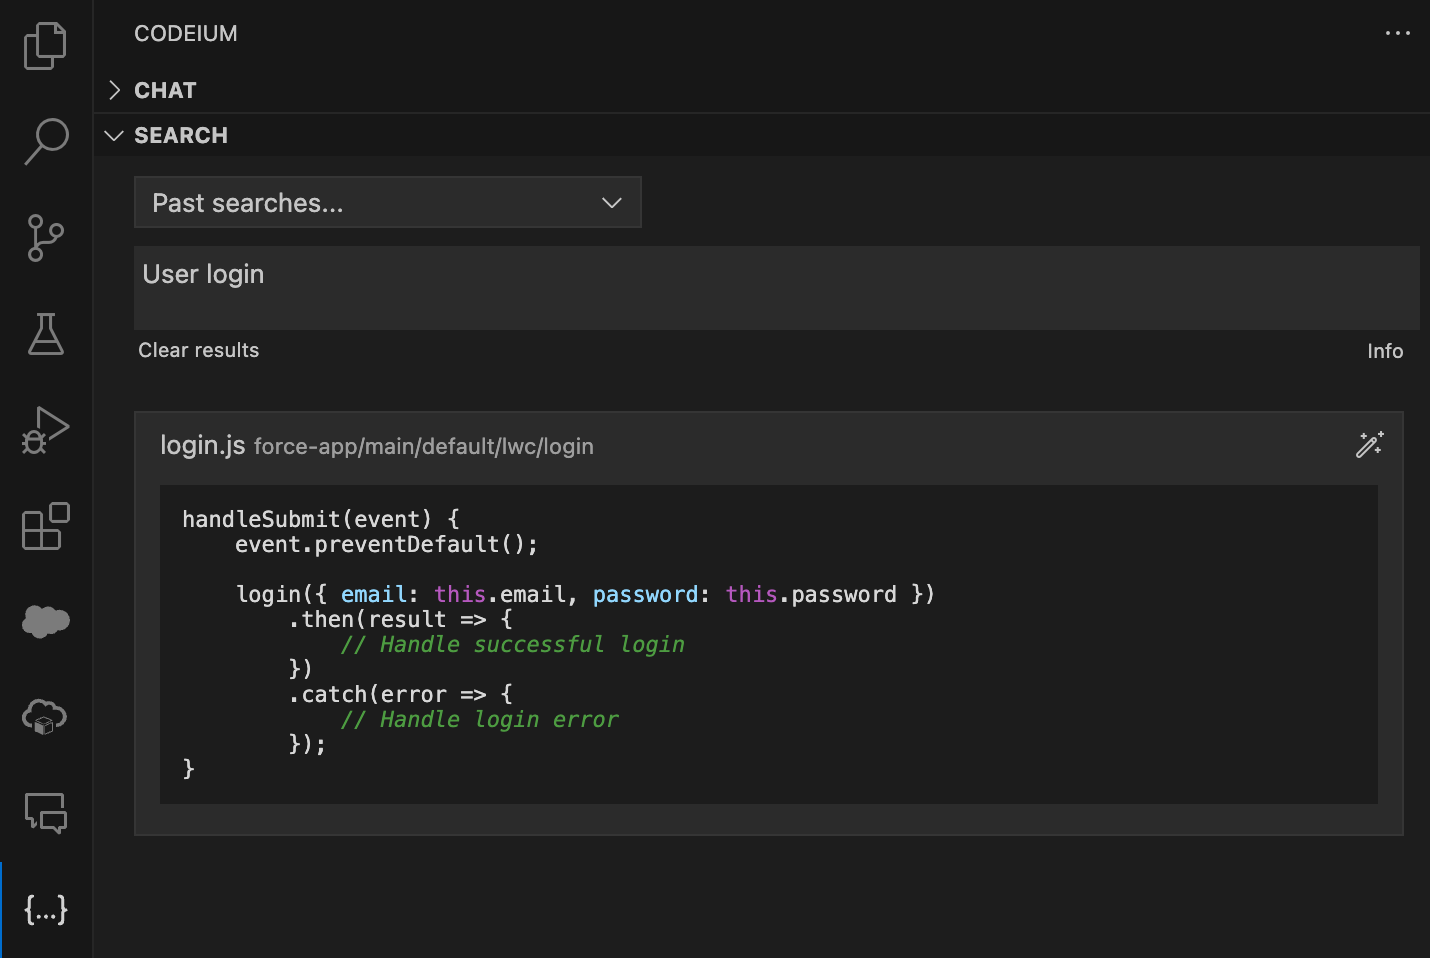This screenshot has height=958, width=1430.
Task: Open the Past searches dropdown
Action: pyautogui.click(x=388, y=203)
